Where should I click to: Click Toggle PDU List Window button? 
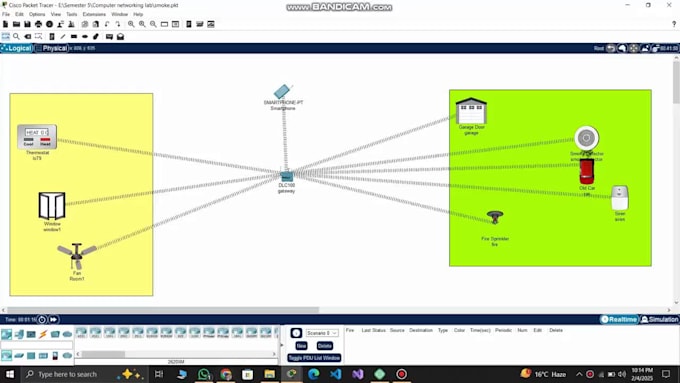click(x=314, y=358)
